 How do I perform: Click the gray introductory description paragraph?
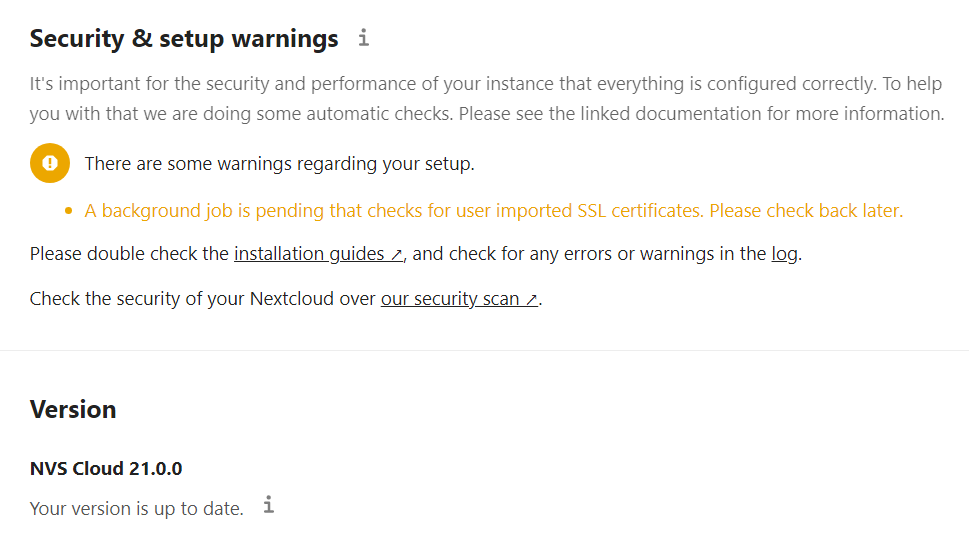486,98
